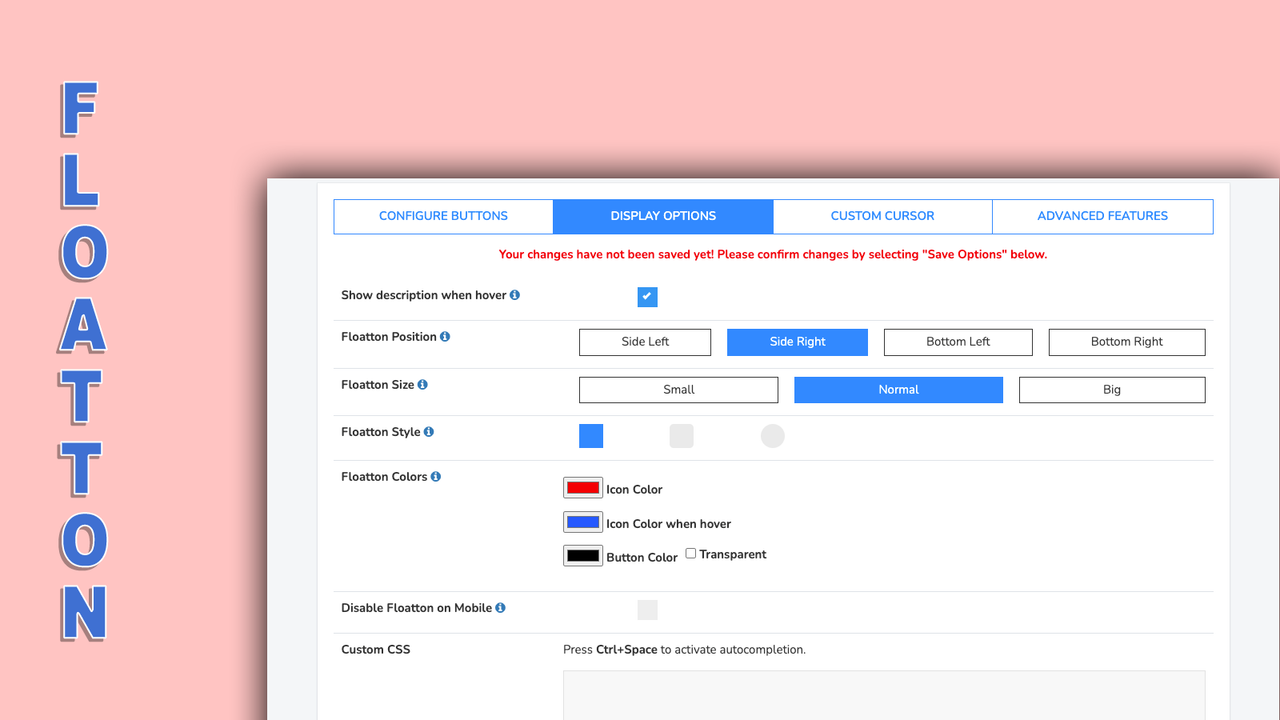The width and height of the screenshot is (1280, 720).
Task: Select the circle Floatton style
Action: tap(773, 436)
